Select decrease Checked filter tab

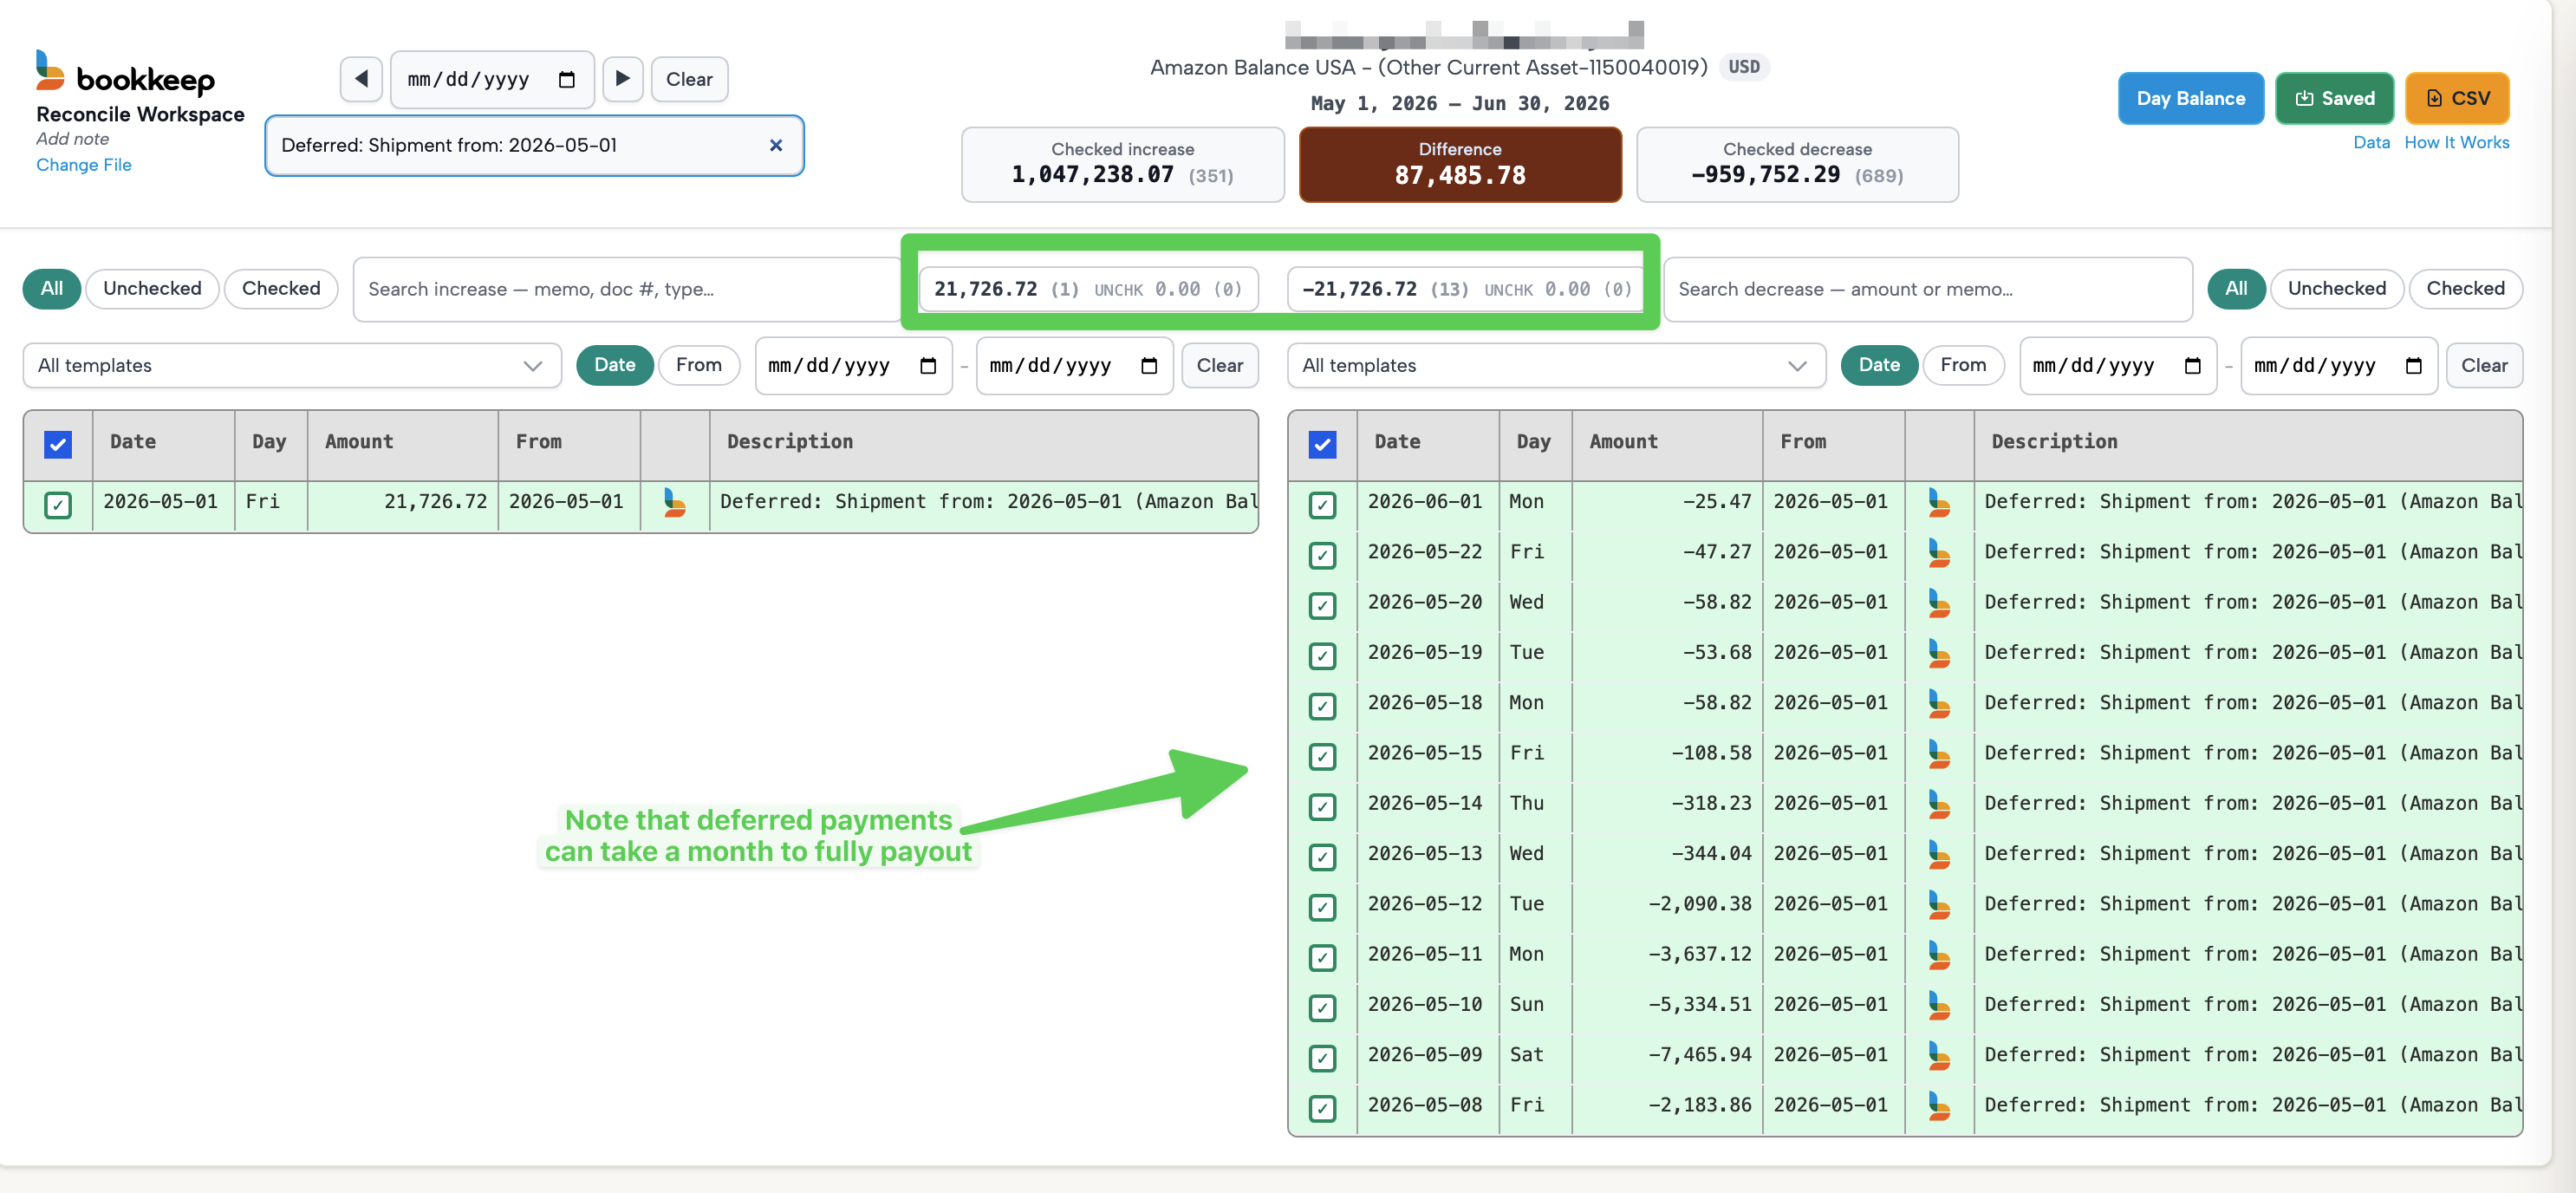tap(2465, 289)
